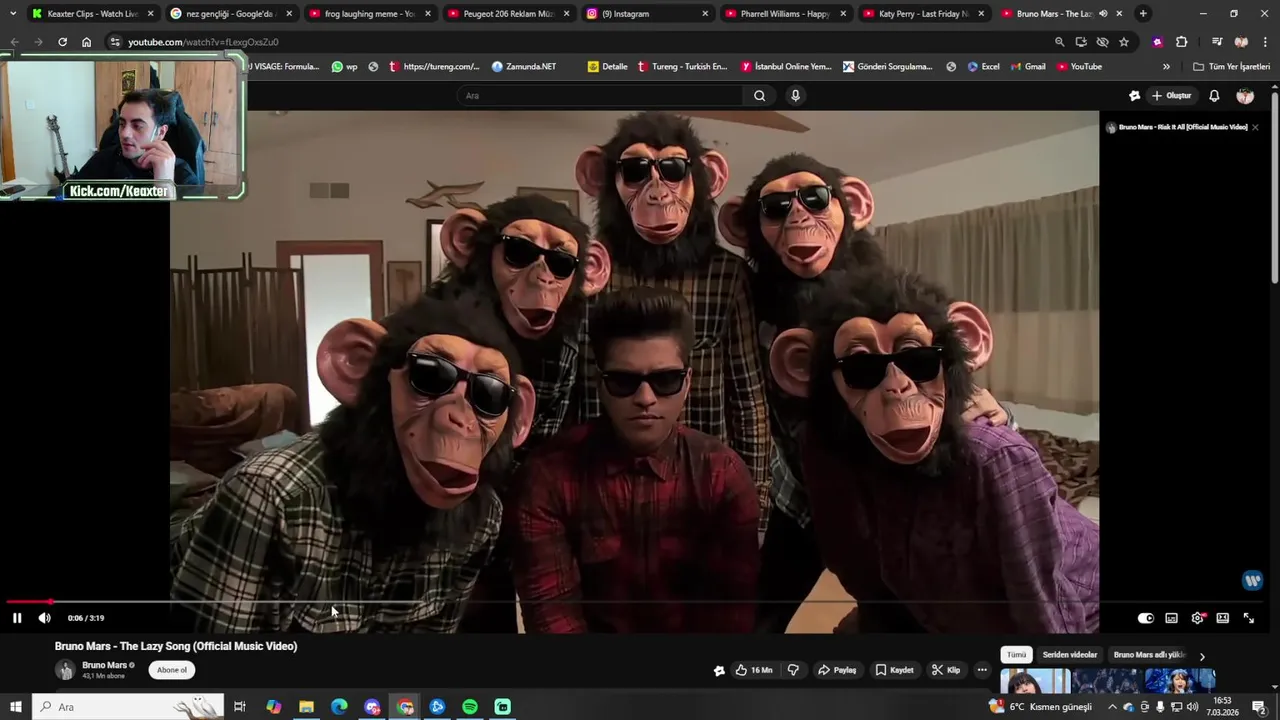Open the Excel bookmark
This screenshot has height=720, width=1280.
(983, 67)
